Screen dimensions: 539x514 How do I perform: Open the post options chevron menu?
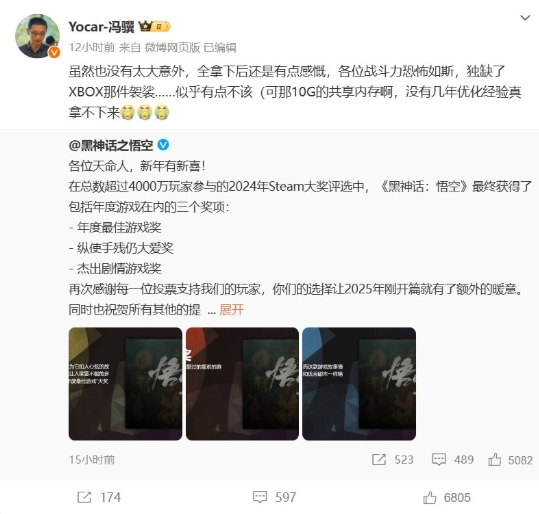point(525,18)
